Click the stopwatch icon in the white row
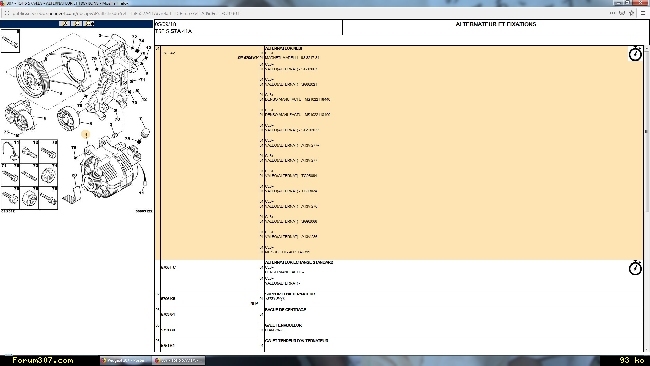This screenshot has width=650, height=366. (635, 268)
